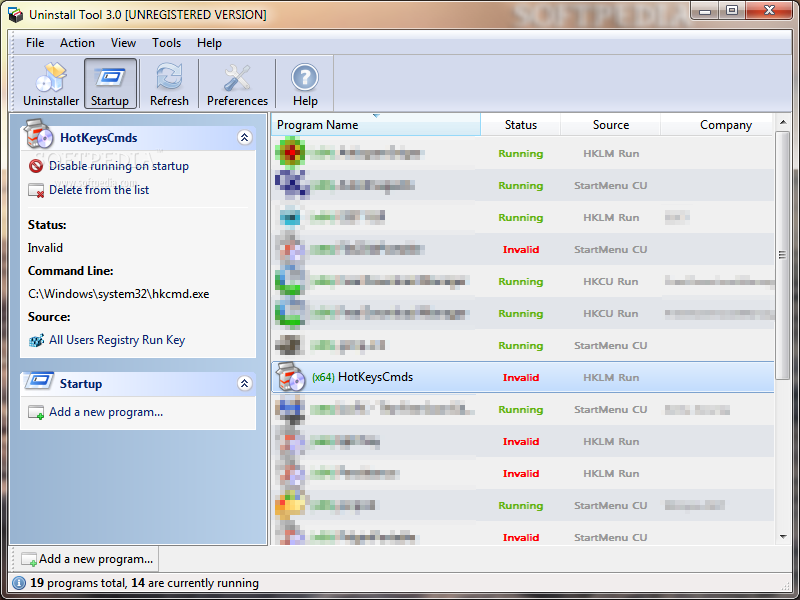This screenshot has width=800, height=600.
Task: Open the View menu
Action: (123, 43)
